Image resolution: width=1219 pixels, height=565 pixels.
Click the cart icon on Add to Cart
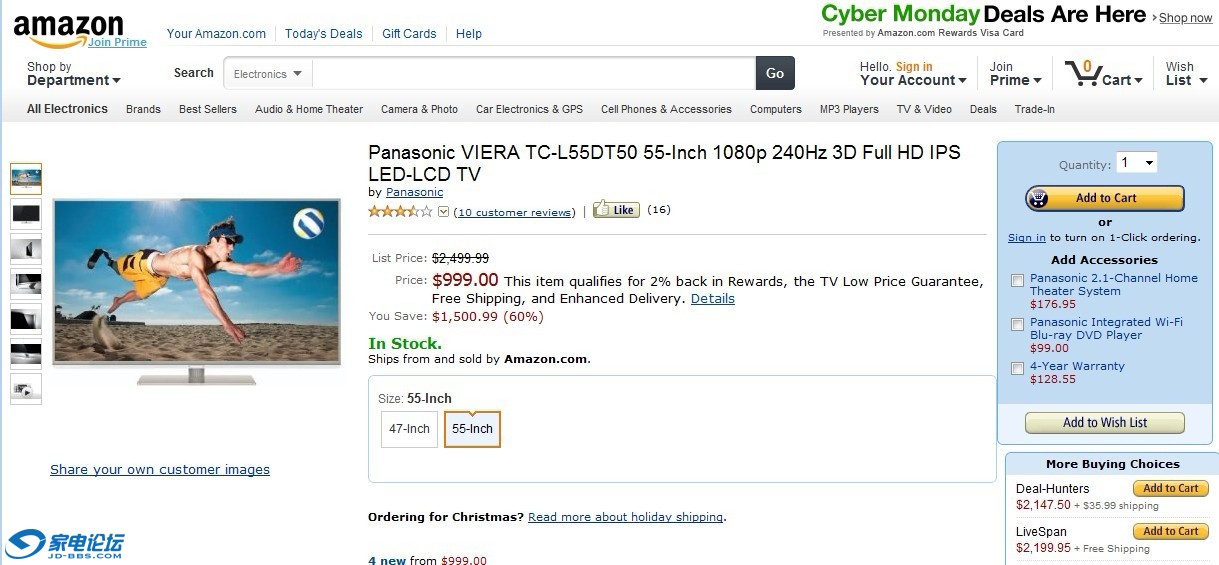pyautogui.click(x=1039, y=198)
